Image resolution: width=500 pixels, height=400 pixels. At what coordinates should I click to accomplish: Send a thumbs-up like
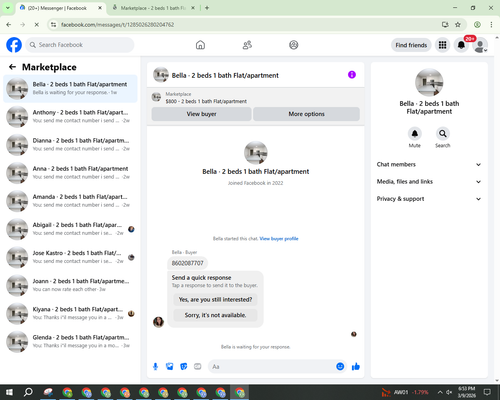pyautogui.click(x=356, y=367)
